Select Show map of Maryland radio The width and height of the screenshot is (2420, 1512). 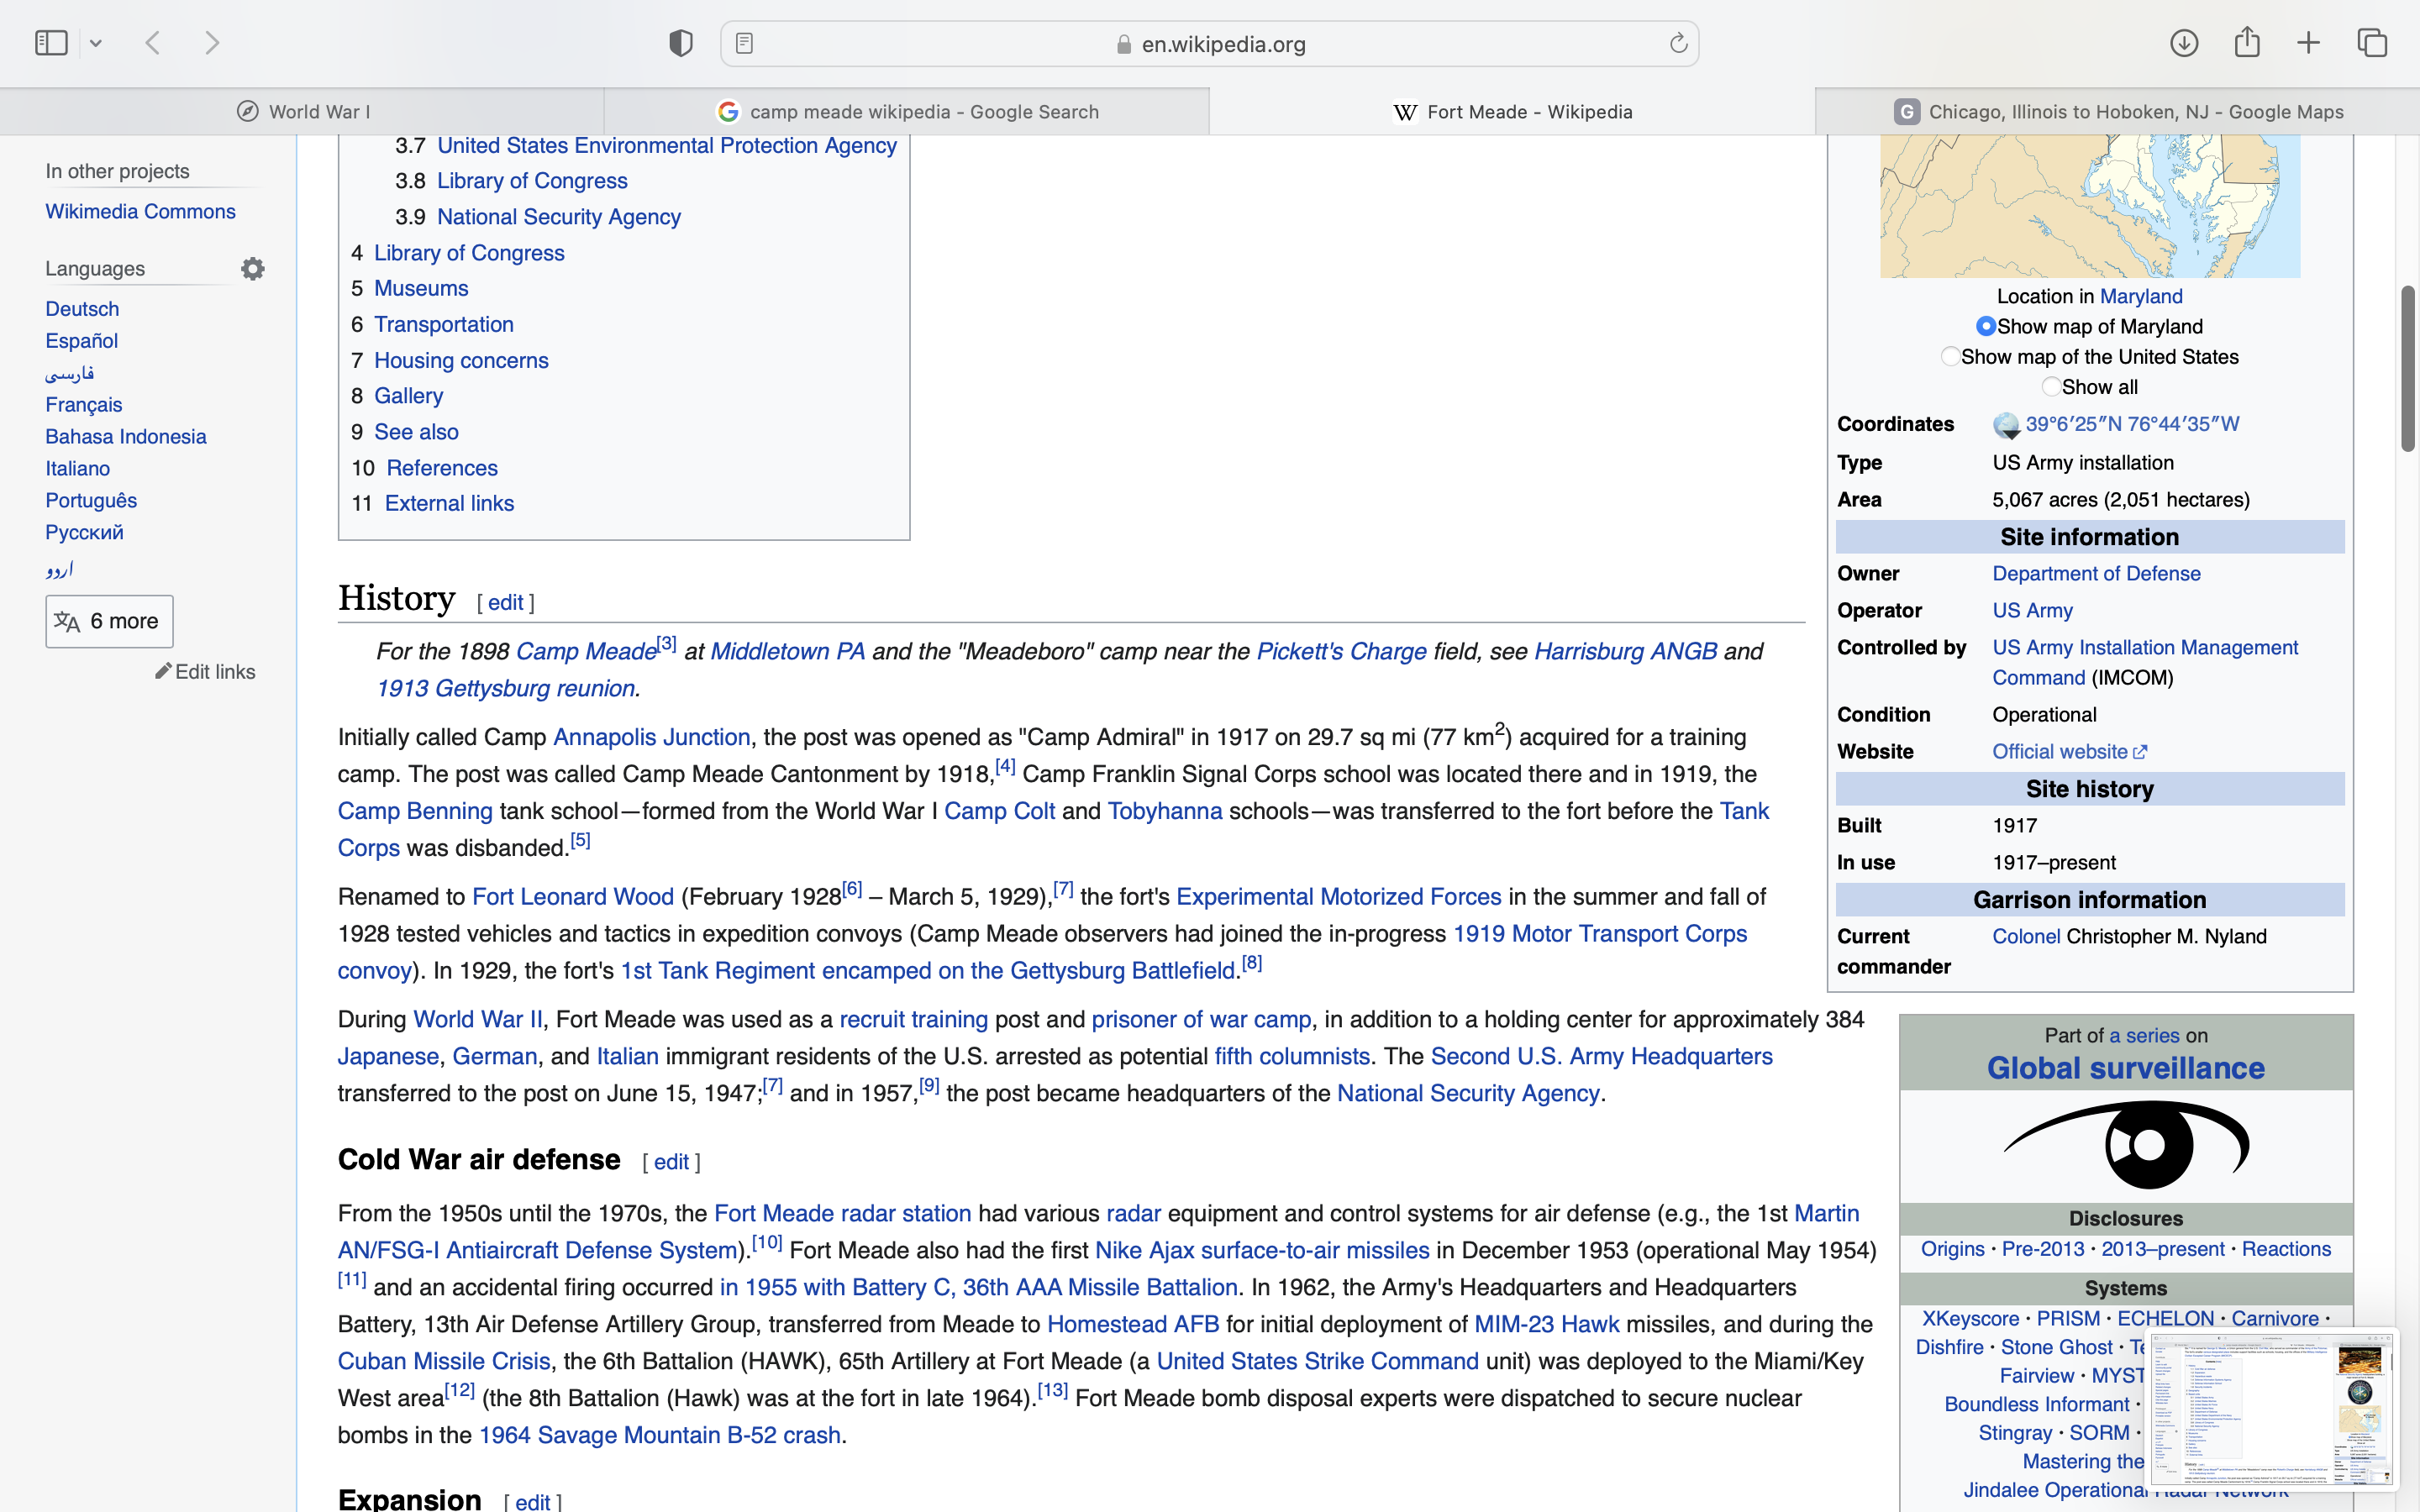(1986, 327)
